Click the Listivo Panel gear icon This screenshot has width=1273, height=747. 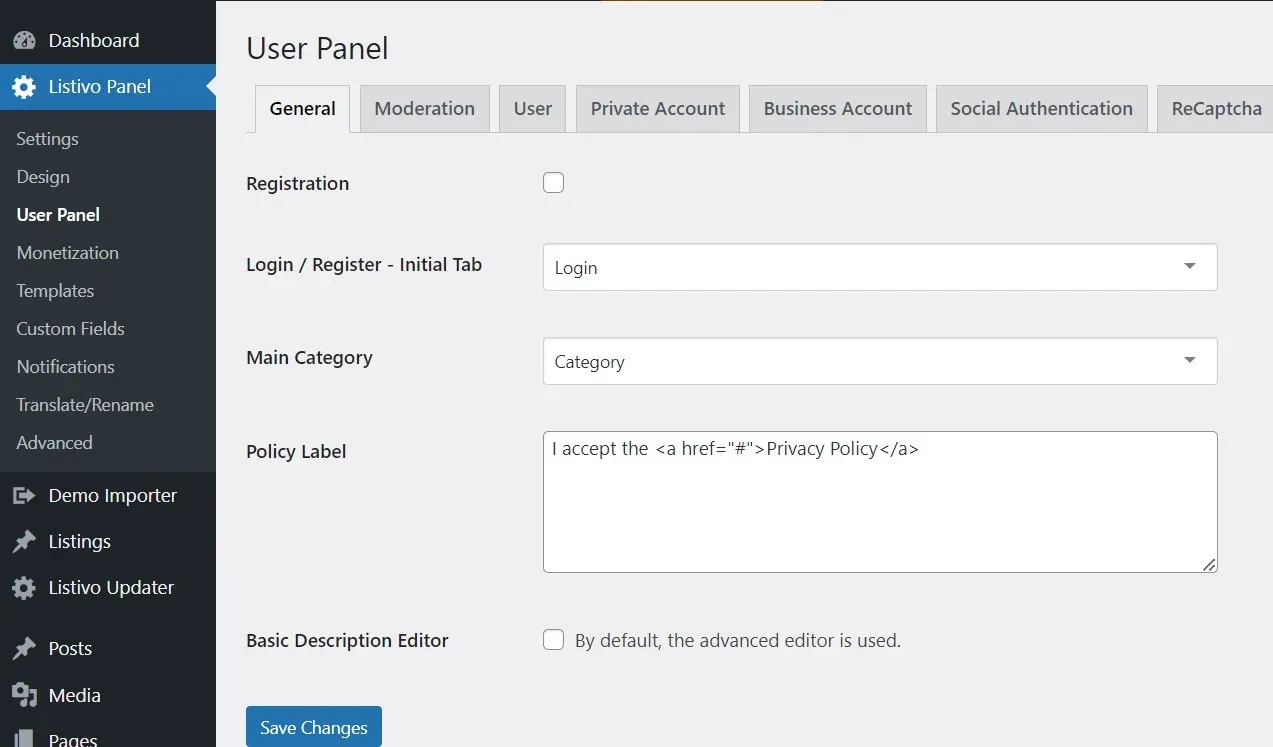click(x=24, y=87)
